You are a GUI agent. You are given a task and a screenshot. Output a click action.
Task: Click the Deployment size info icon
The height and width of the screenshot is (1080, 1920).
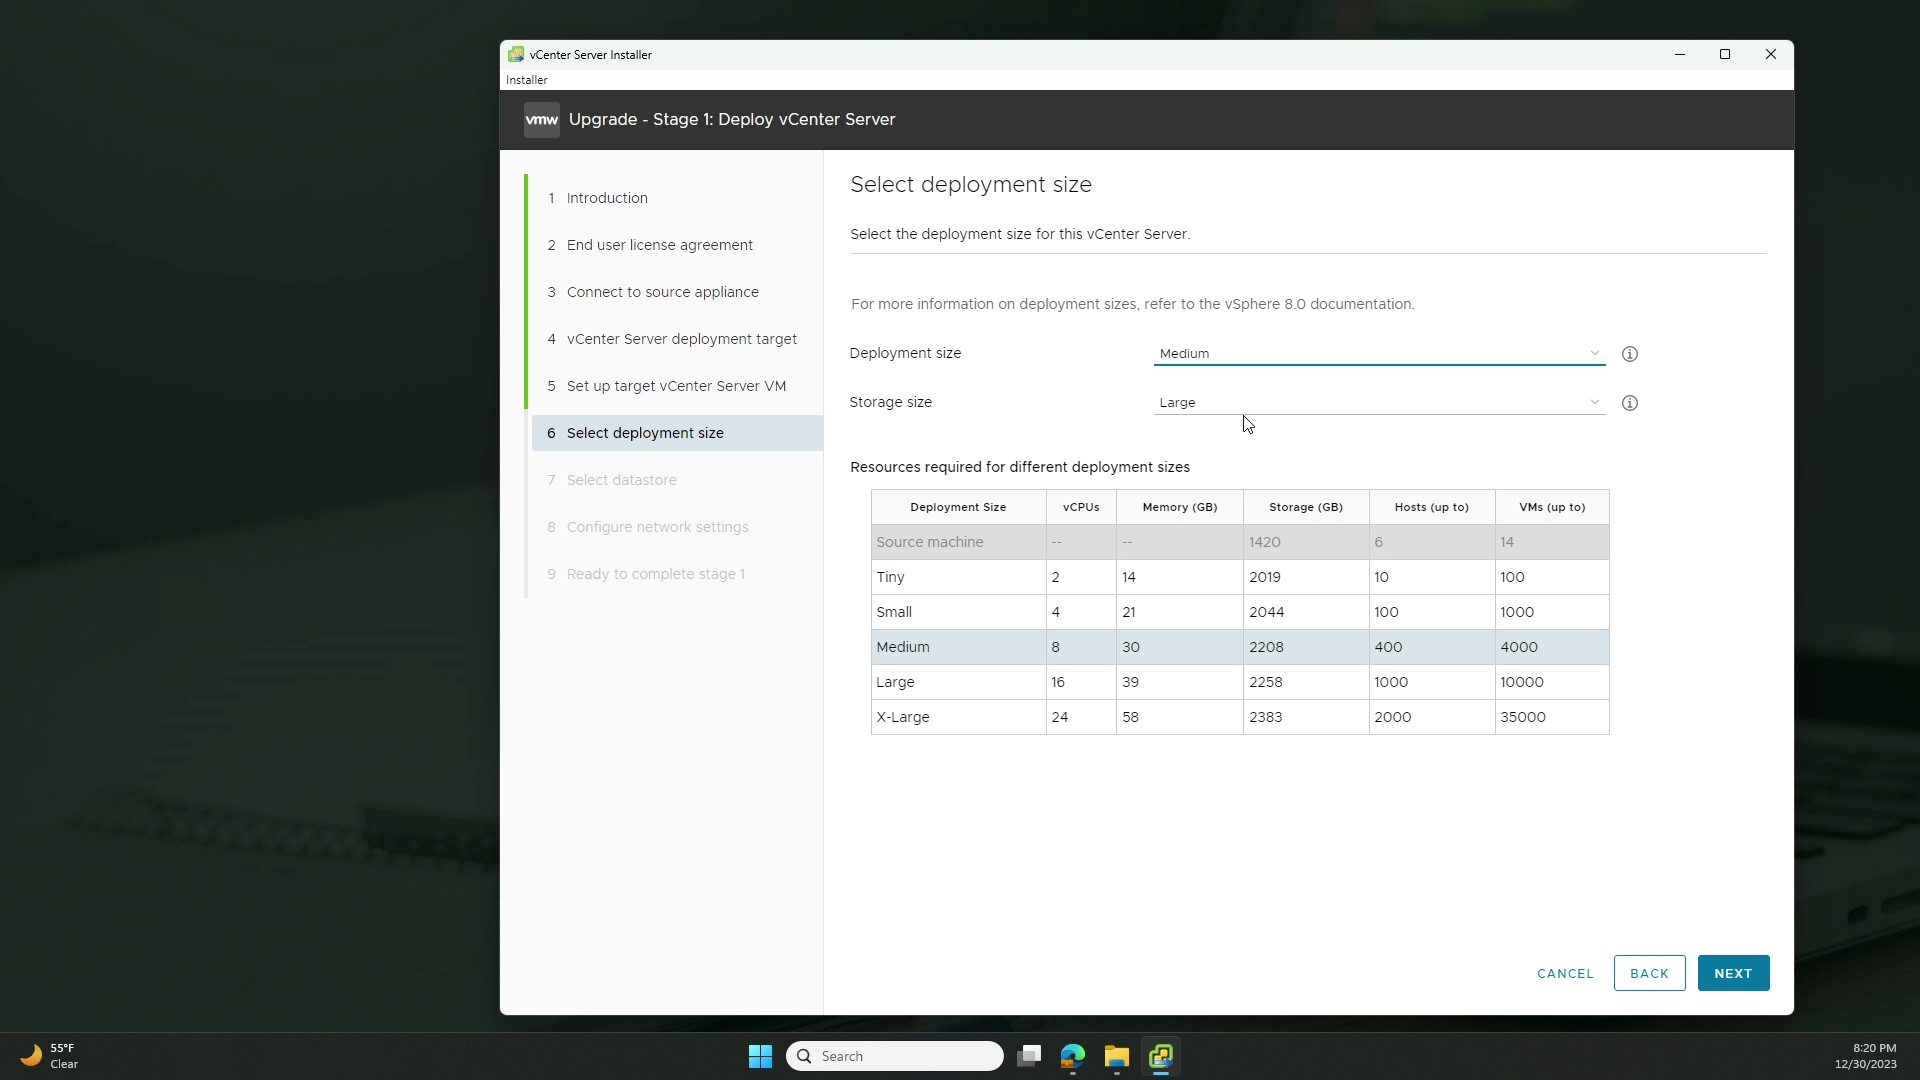tap(1629, 354)
